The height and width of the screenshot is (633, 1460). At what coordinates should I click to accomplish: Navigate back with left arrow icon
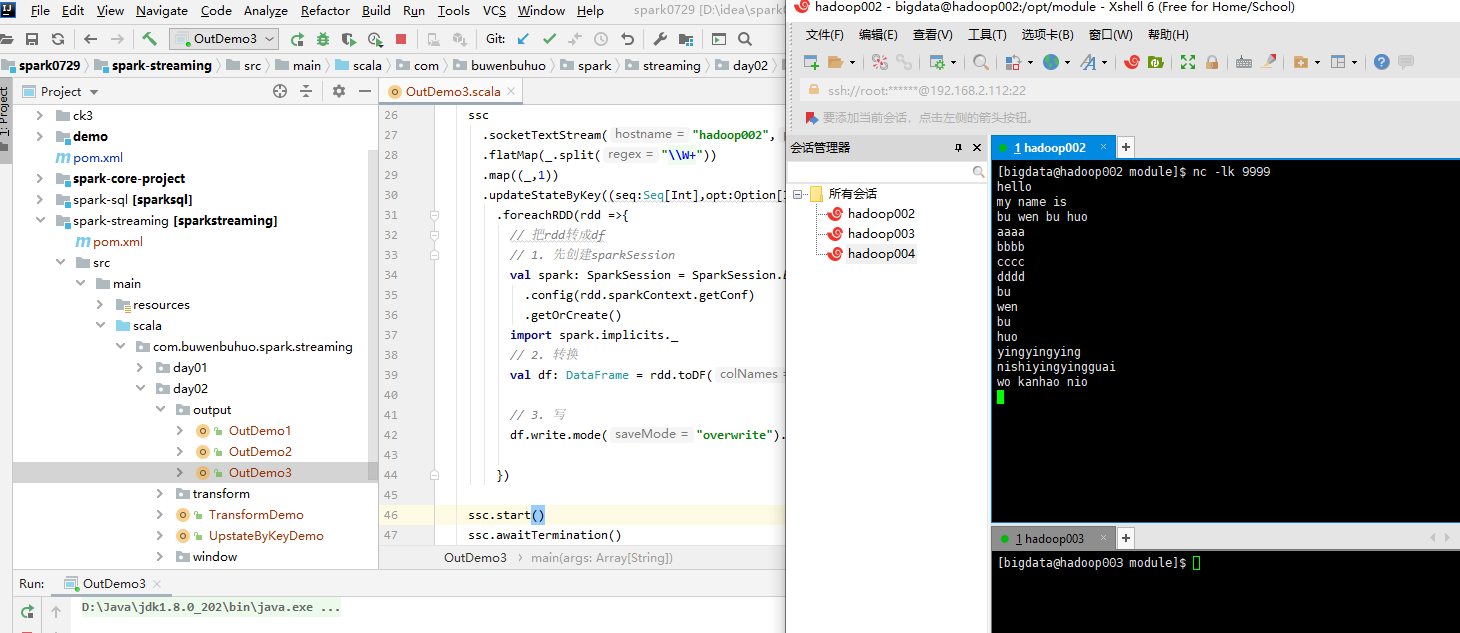(x=91, y=39)
